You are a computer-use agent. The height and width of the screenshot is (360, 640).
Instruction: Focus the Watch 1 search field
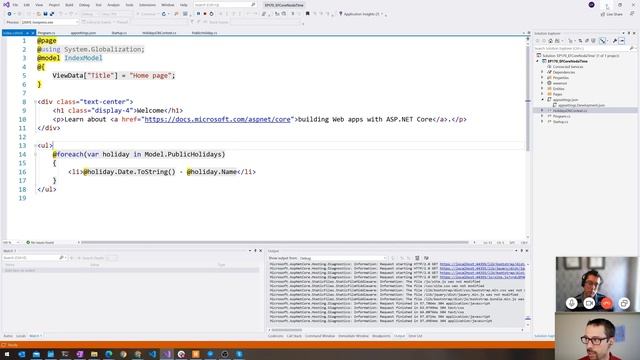point(33,258)
